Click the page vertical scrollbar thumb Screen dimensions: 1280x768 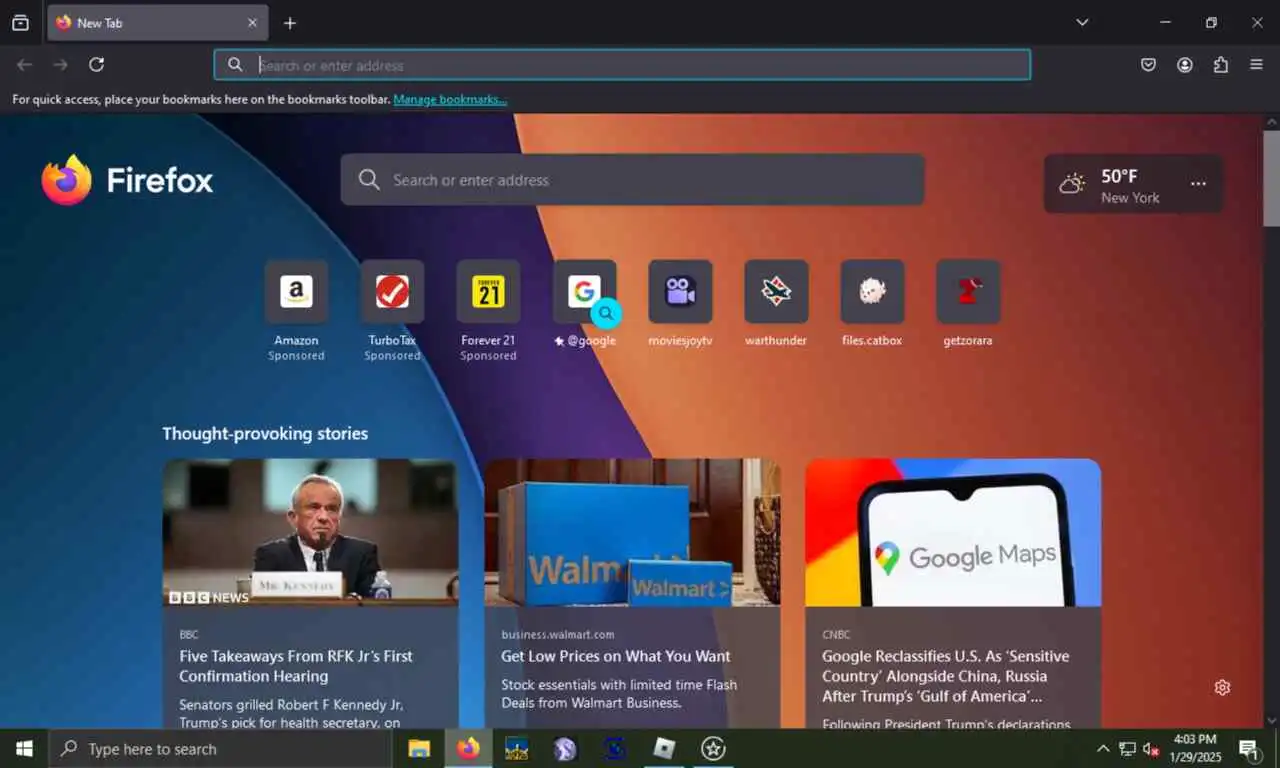click(1271, 178)
